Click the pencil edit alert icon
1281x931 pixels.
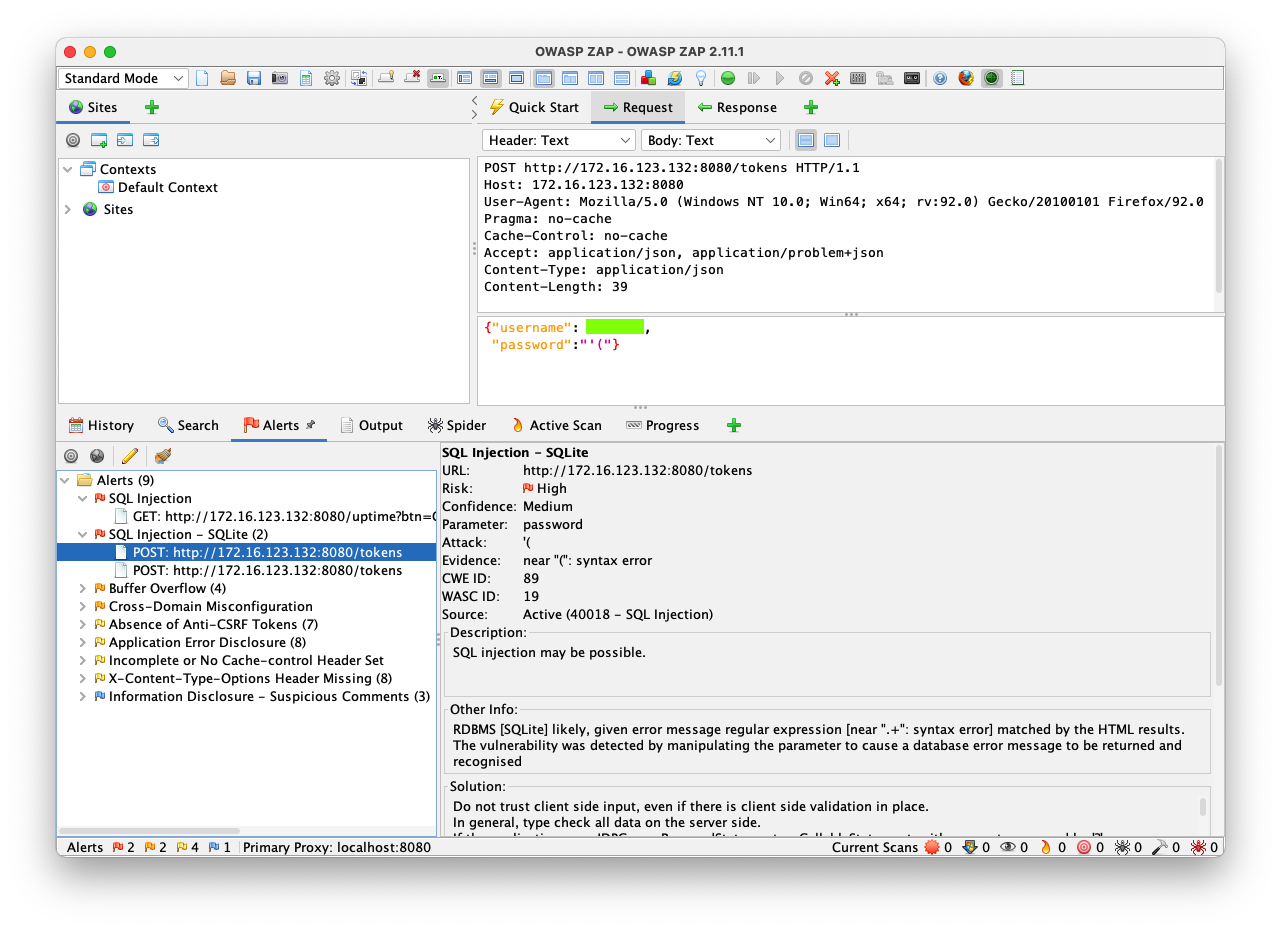(x=129, y=456)
